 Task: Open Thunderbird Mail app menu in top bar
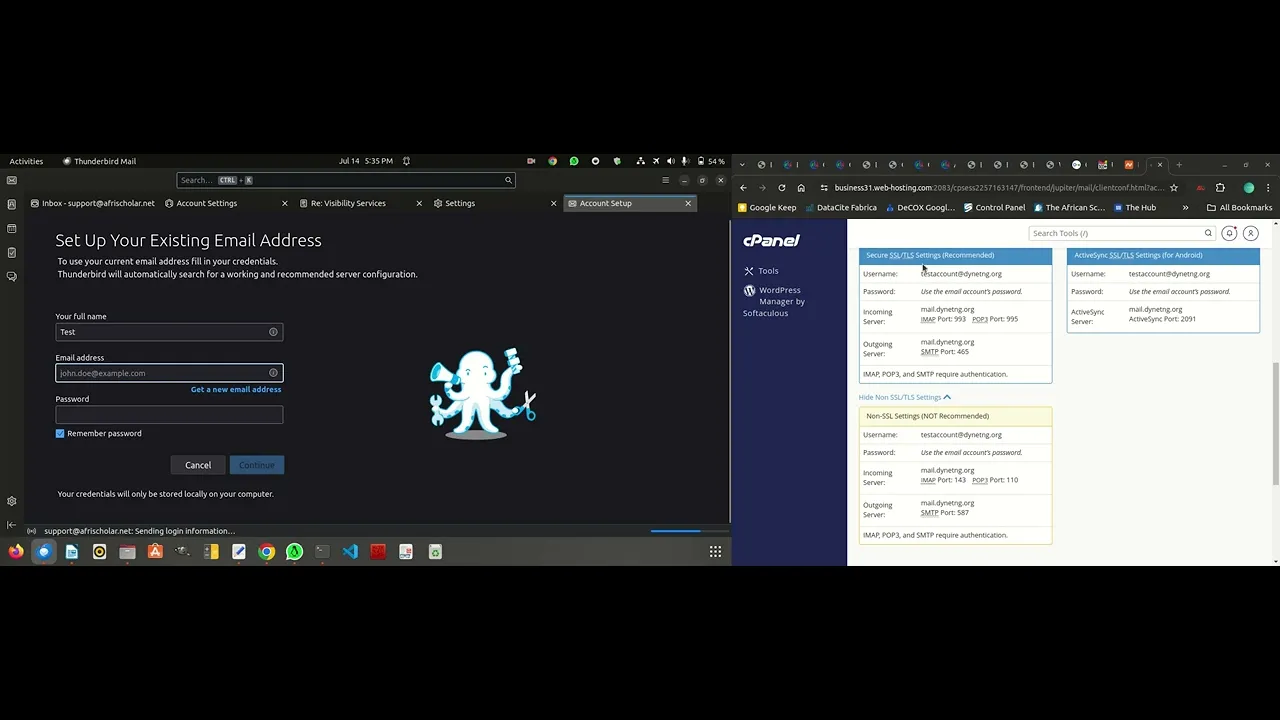point(99,161)
